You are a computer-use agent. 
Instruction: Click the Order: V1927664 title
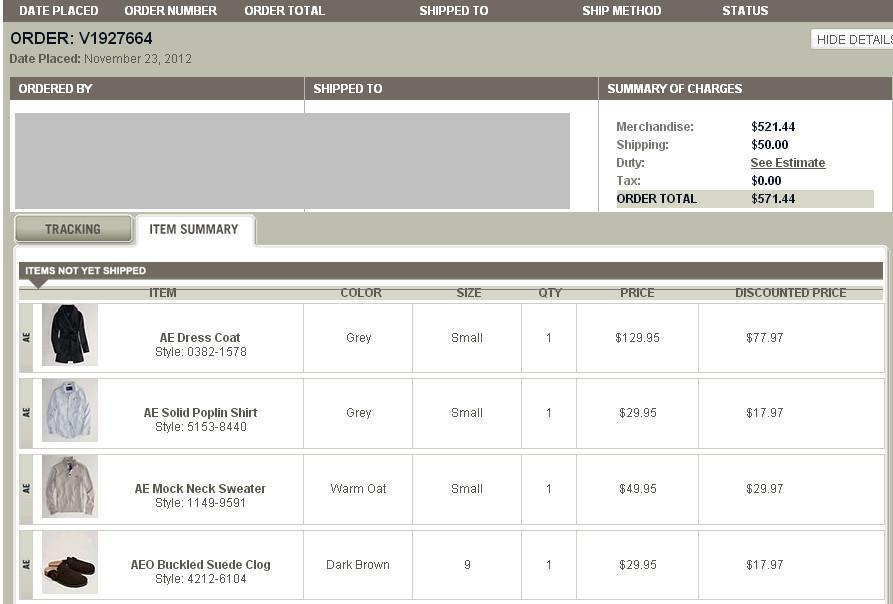[81, 38]
